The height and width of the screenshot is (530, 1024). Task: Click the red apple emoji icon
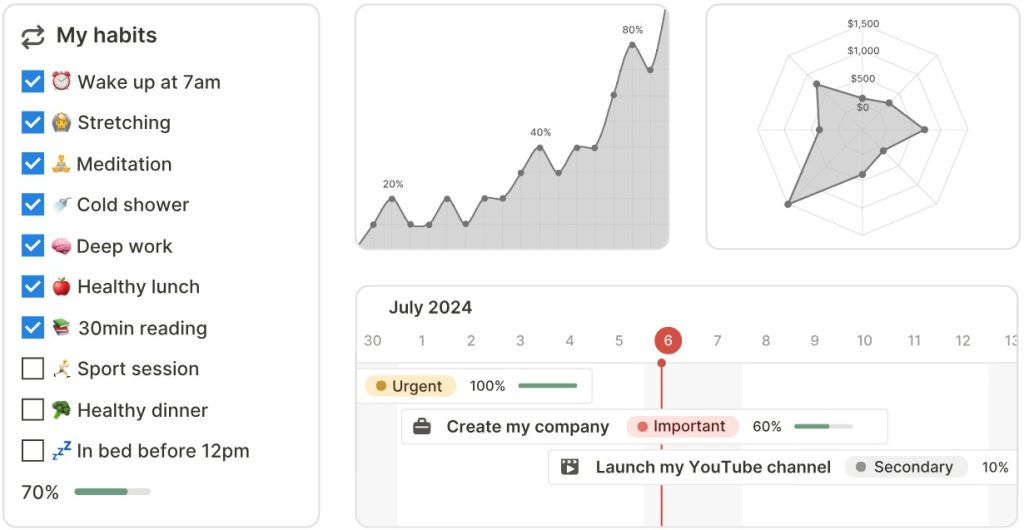[62, 287]
